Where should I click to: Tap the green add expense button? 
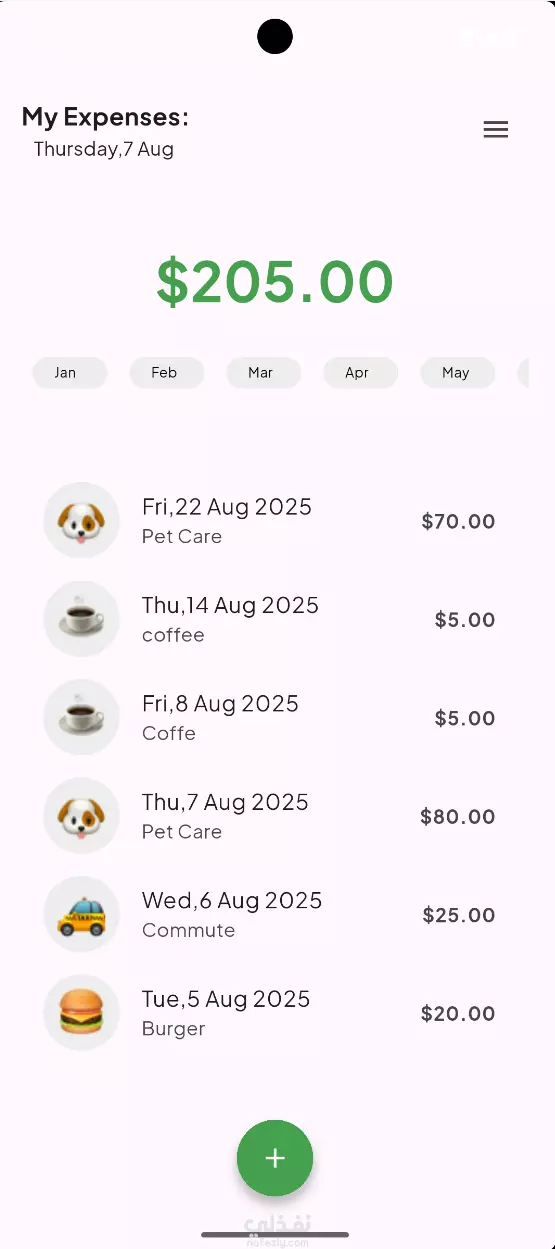tap(275, 1158)
